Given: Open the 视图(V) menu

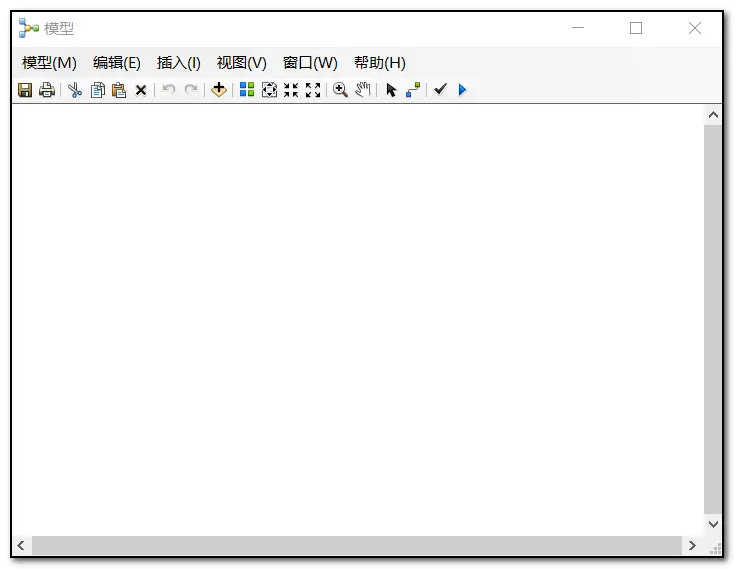Looking at the screenshot, I should click(x=241, y=63).
